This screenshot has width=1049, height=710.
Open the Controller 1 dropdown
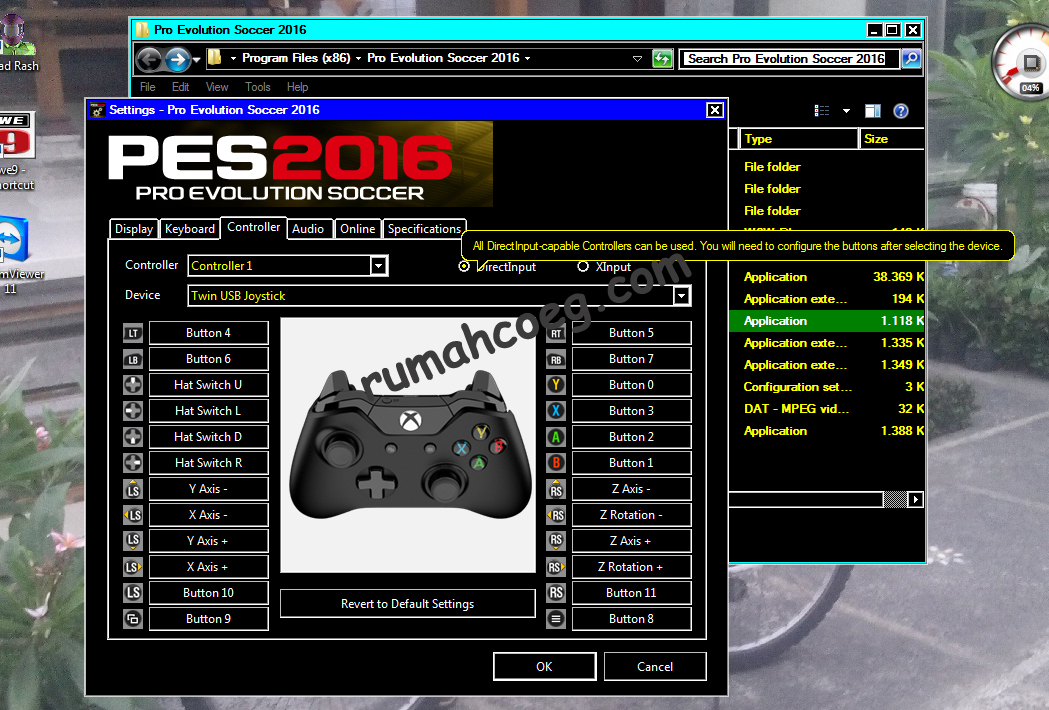coord(379,266)
